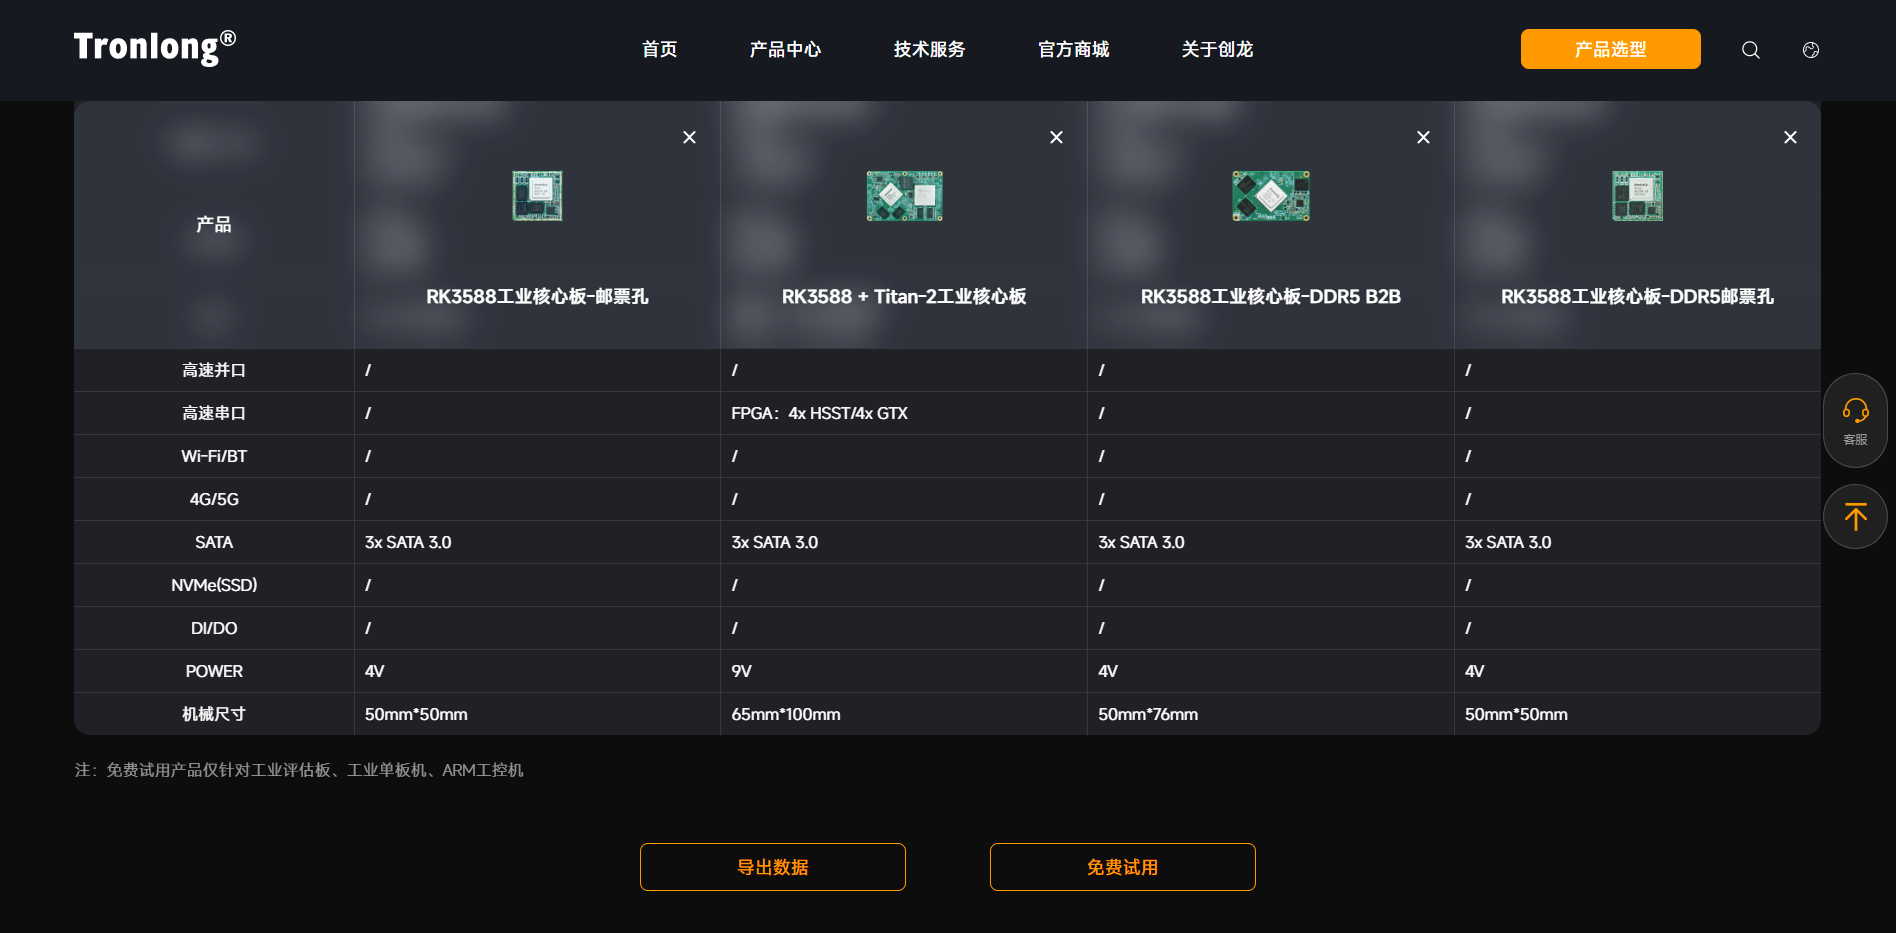Open RK3588 + Titan-2工业核心板 title
Viewport: 1896px width, 933px height.
coord(904,297)
